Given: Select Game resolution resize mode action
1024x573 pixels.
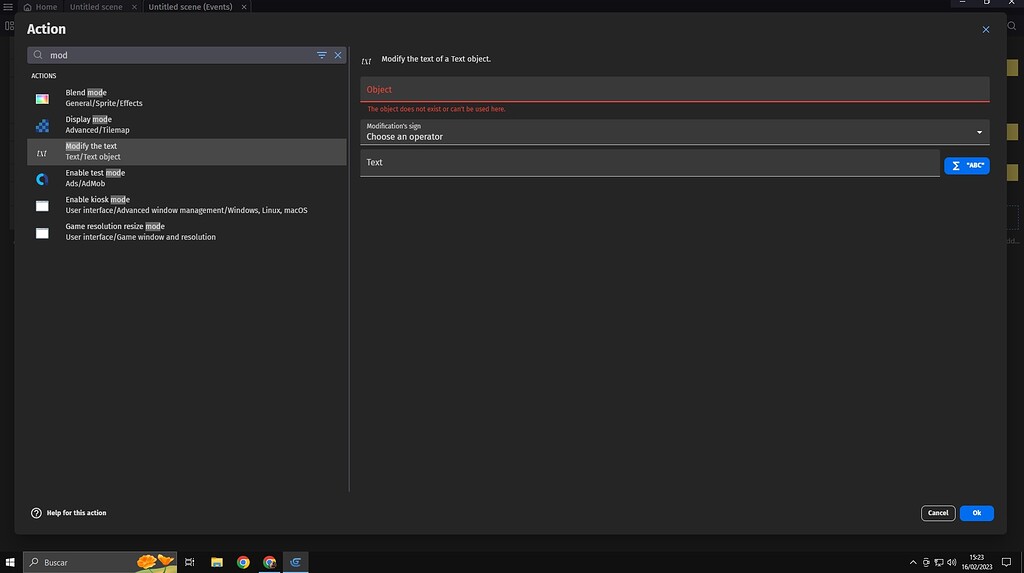Looking at the screenshot, I should [x=187, y=232].
